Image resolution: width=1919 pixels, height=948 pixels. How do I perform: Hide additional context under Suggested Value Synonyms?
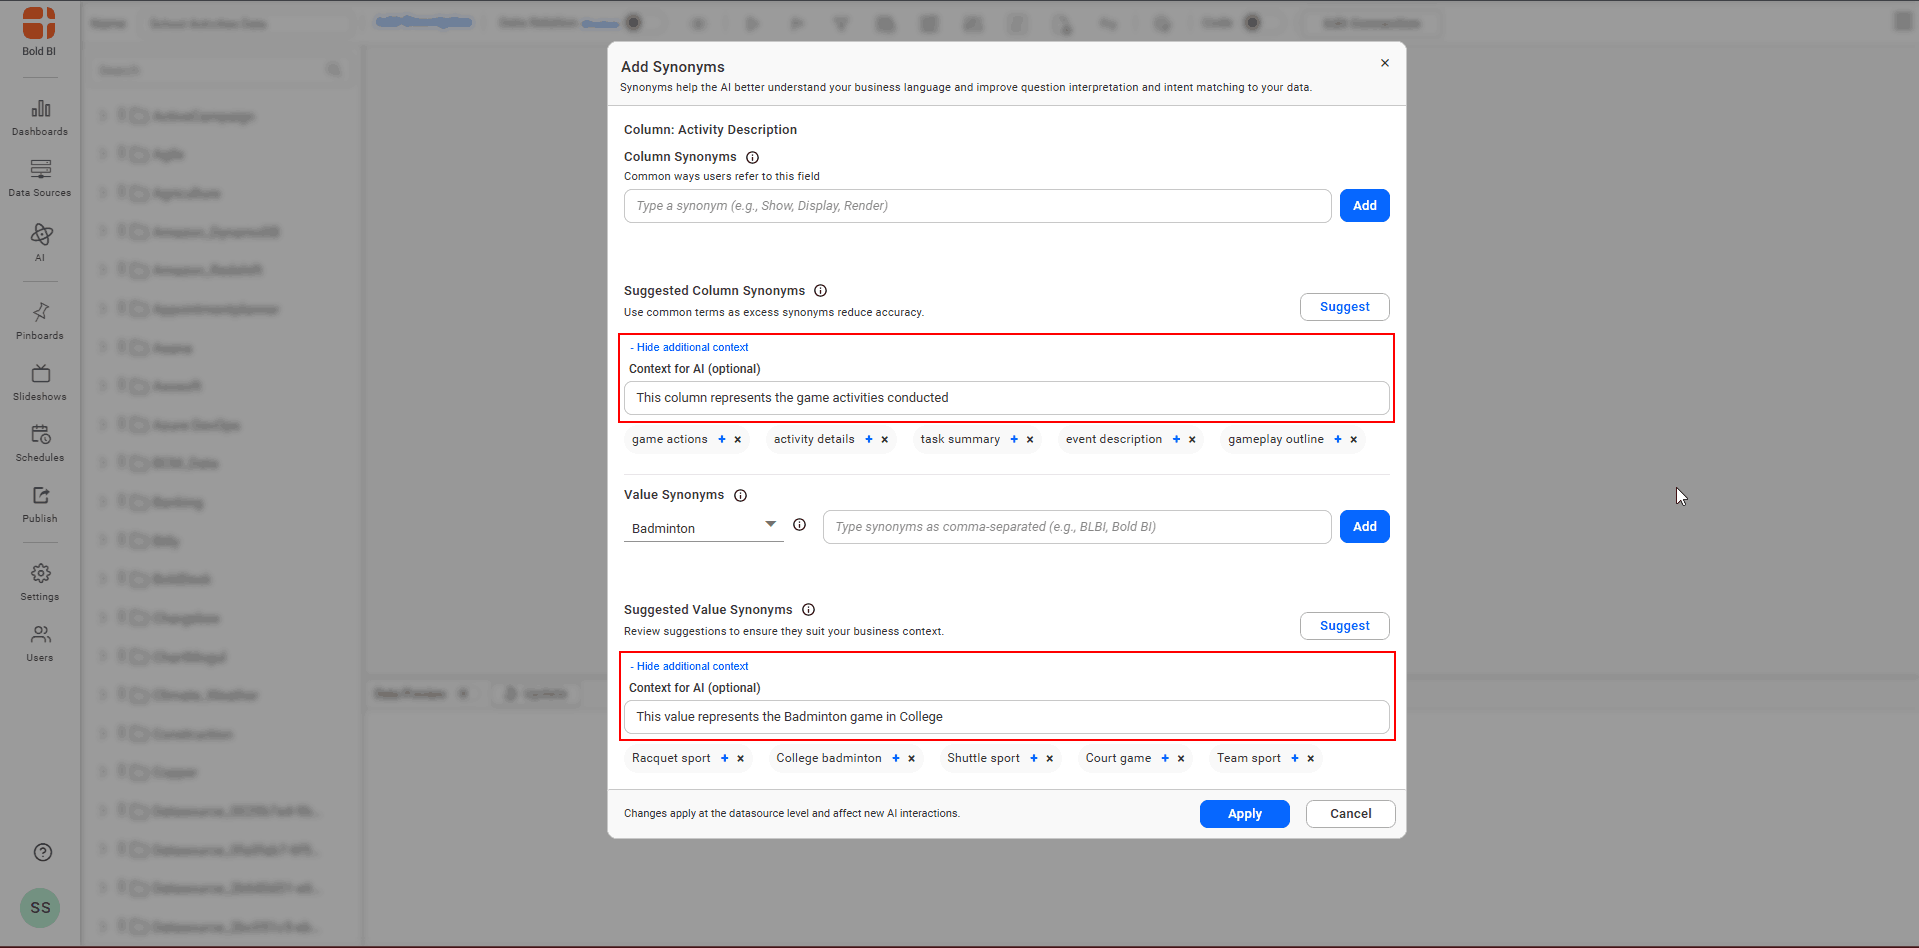(x=690, y=666)
